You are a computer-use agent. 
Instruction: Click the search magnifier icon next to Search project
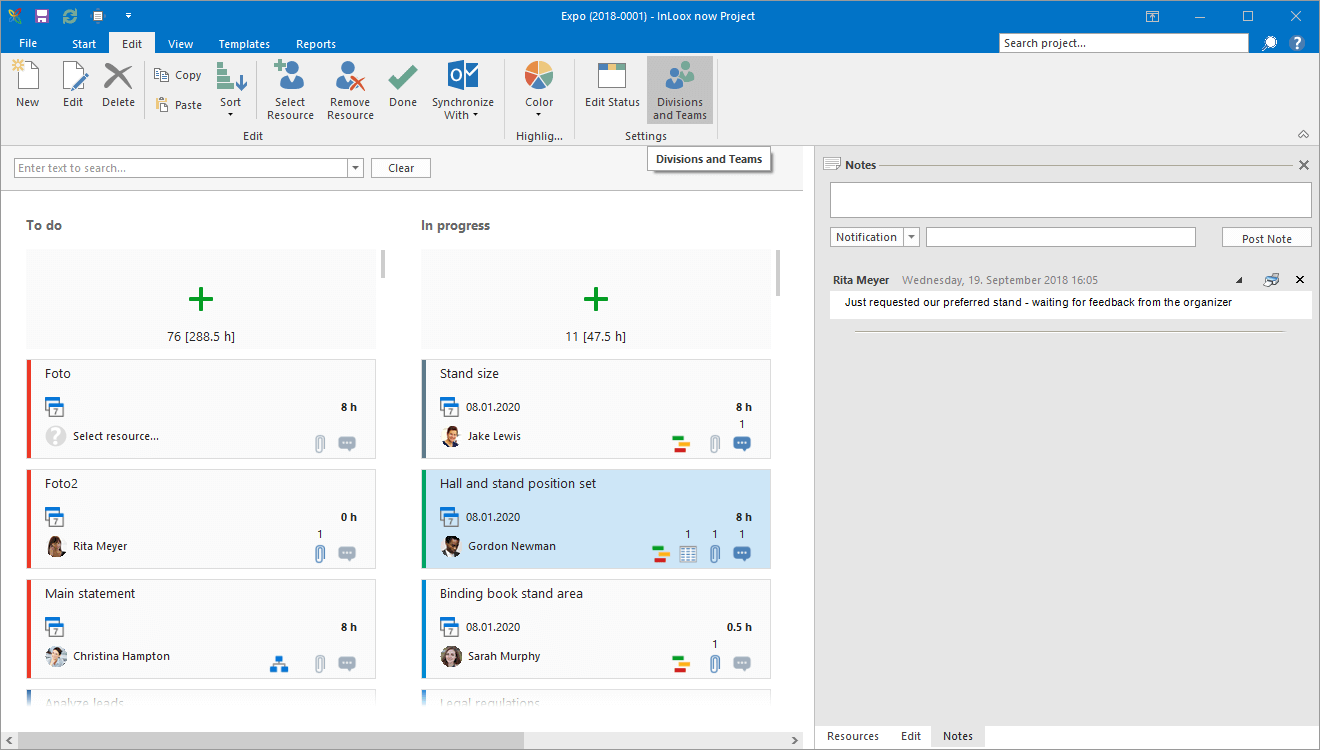click(x=1270, y=43)
